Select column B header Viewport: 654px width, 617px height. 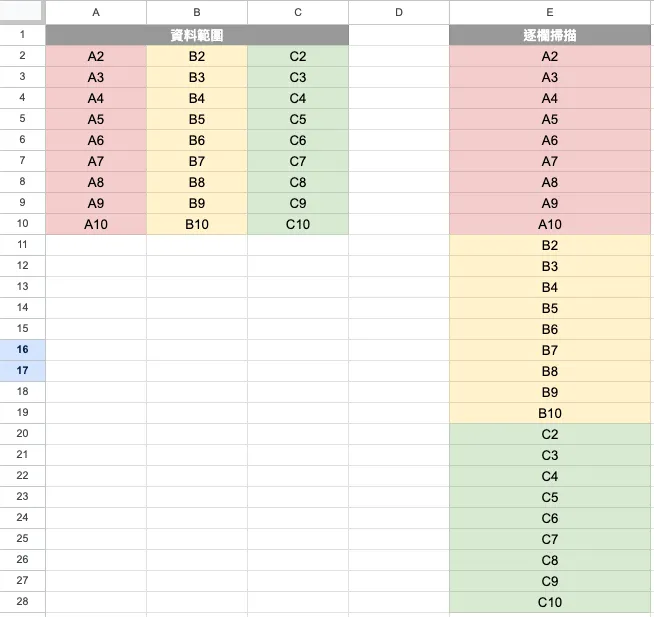197,13
